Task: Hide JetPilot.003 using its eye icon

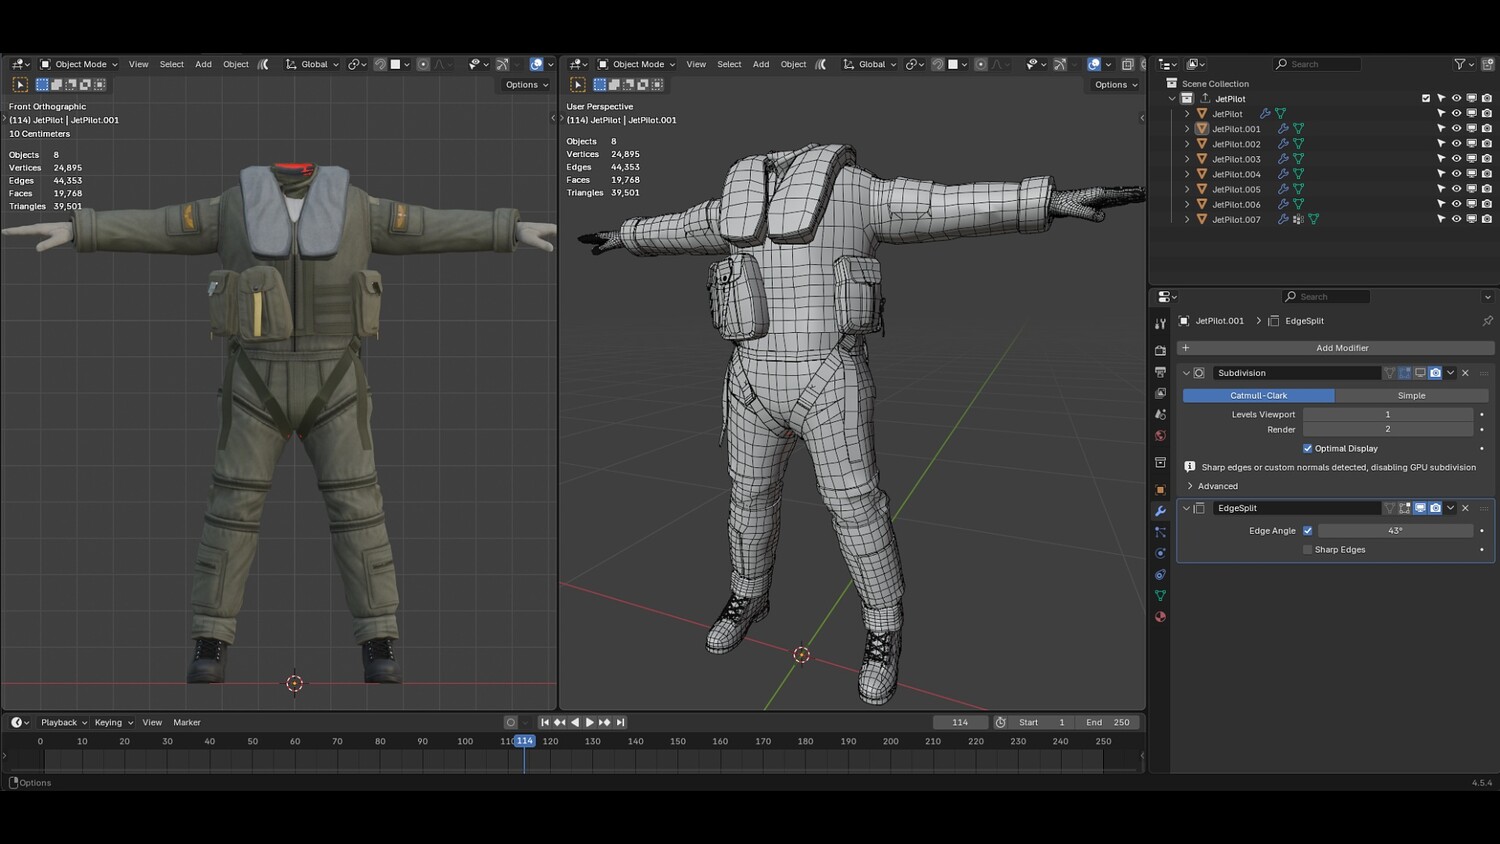Action: [x=1456, y=159]
